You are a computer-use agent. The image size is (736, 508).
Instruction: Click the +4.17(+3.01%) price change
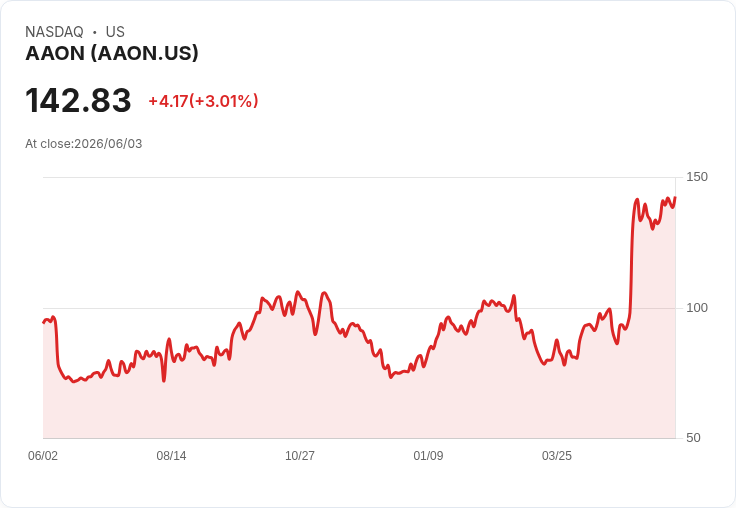[203, 101]
